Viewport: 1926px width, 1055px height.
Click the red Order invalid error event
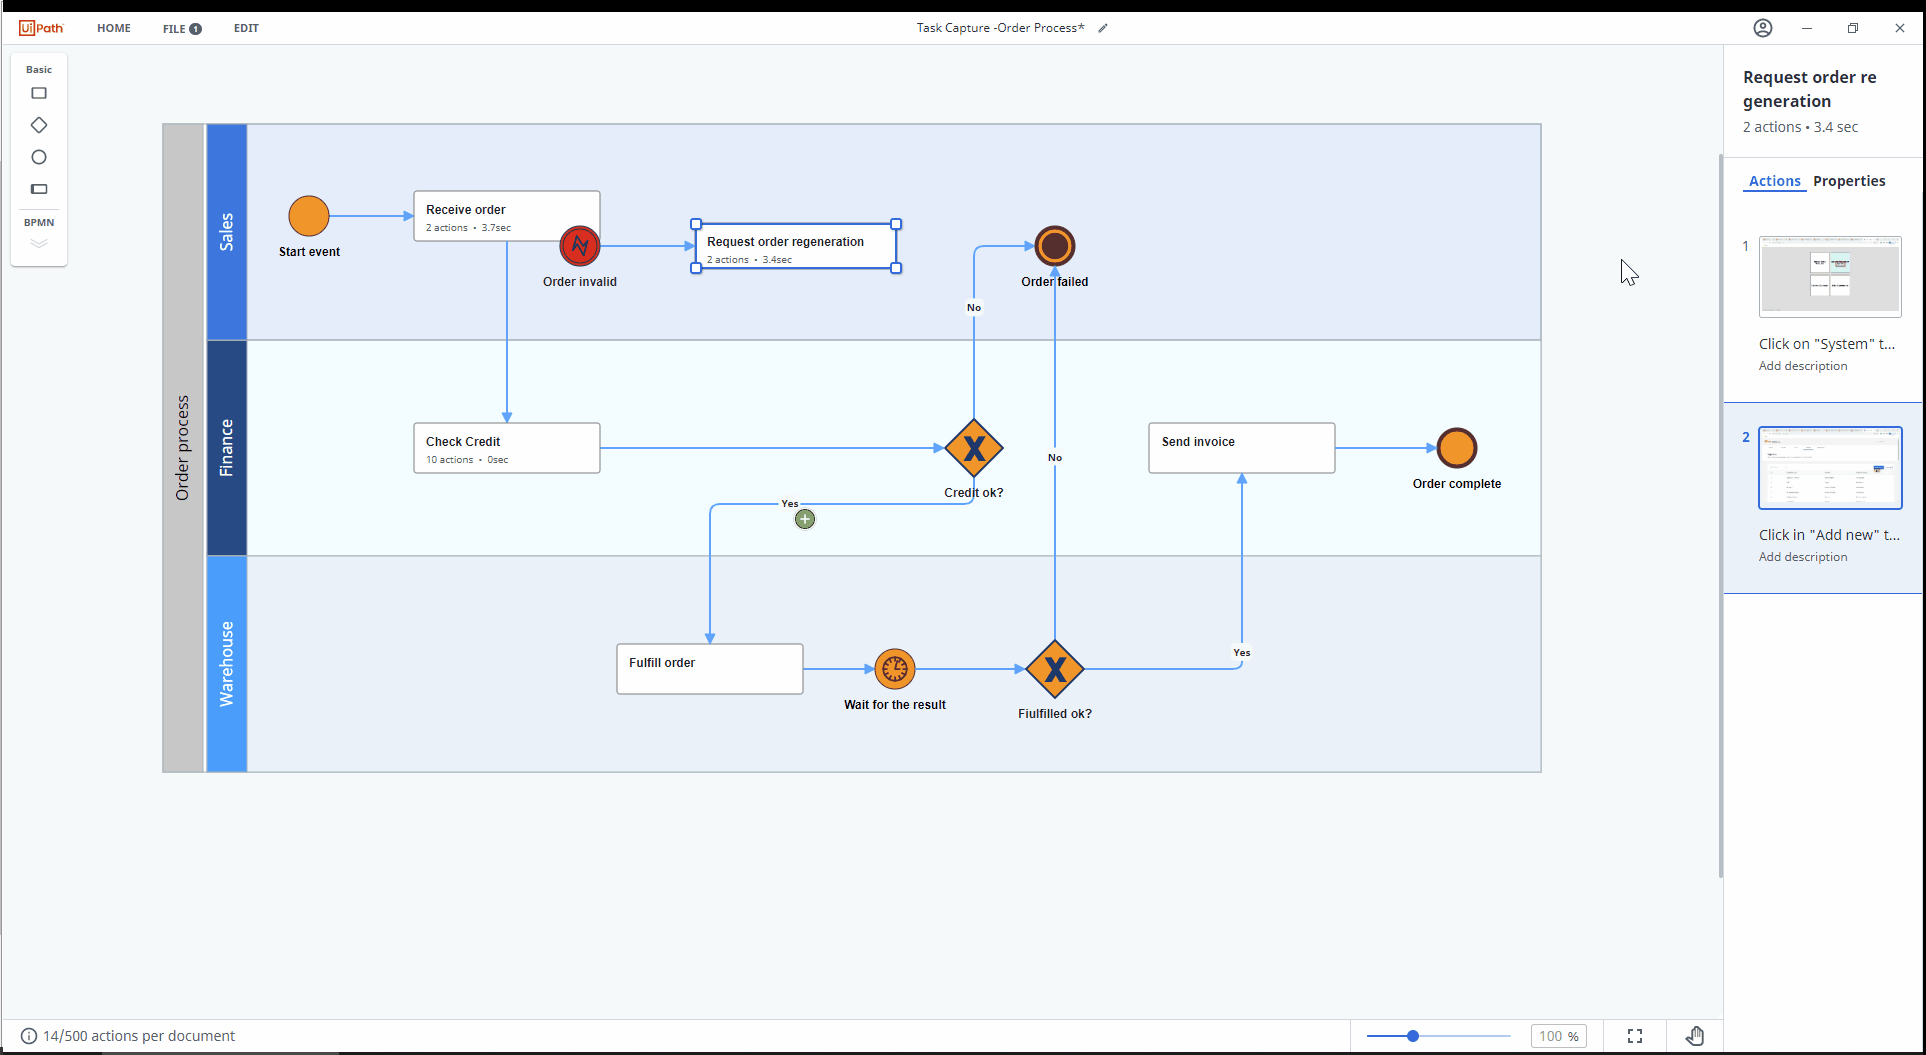[x=580, y=246]
